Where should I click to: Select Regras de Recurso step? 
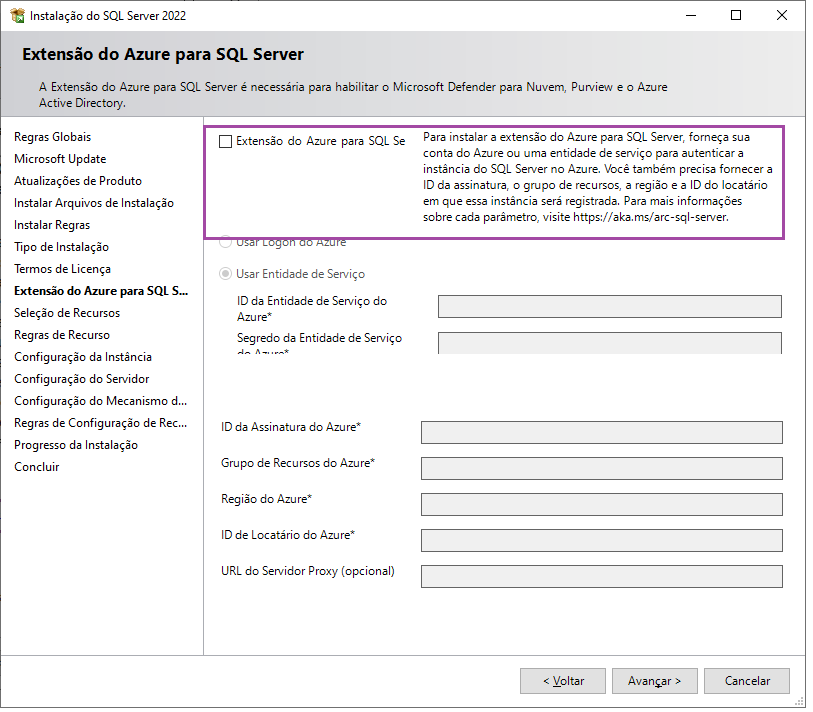coord(62,335)
